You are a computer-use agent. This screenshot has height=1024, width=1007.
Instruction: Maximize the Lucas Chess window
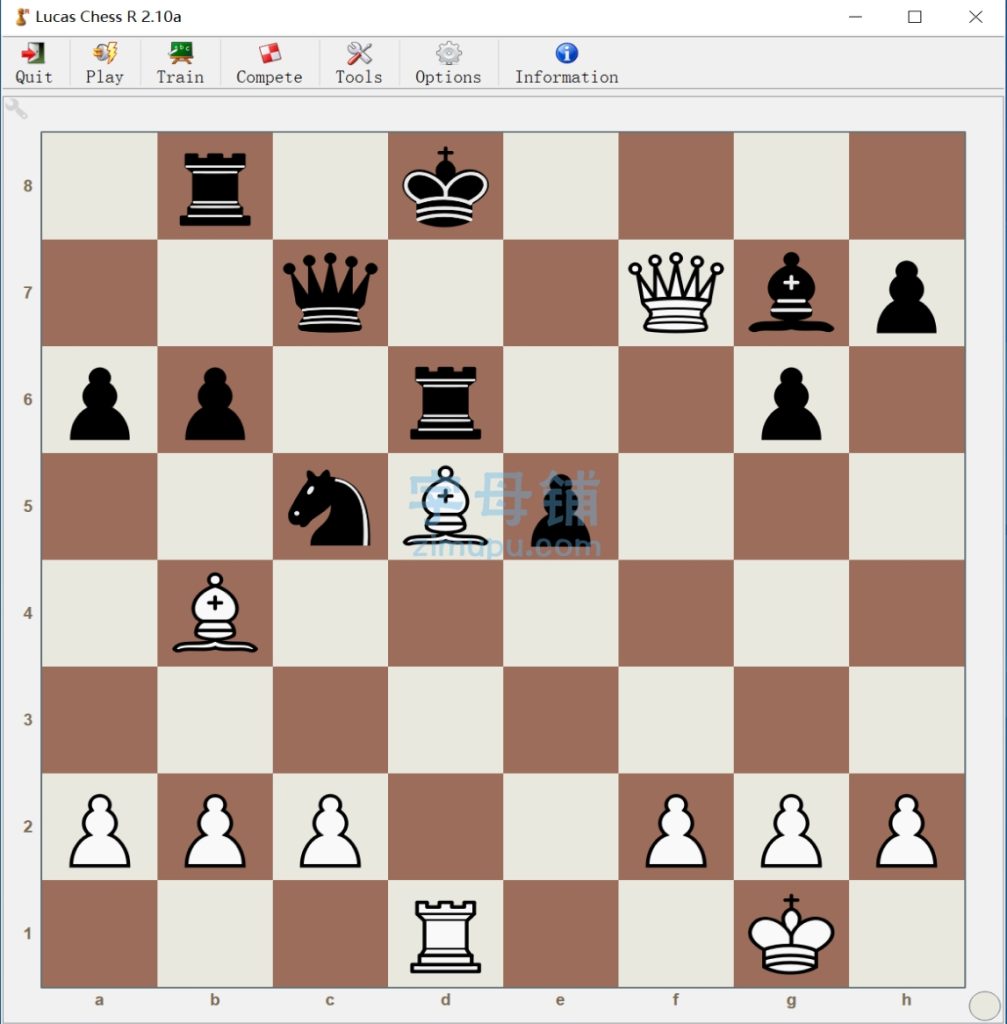915,17
